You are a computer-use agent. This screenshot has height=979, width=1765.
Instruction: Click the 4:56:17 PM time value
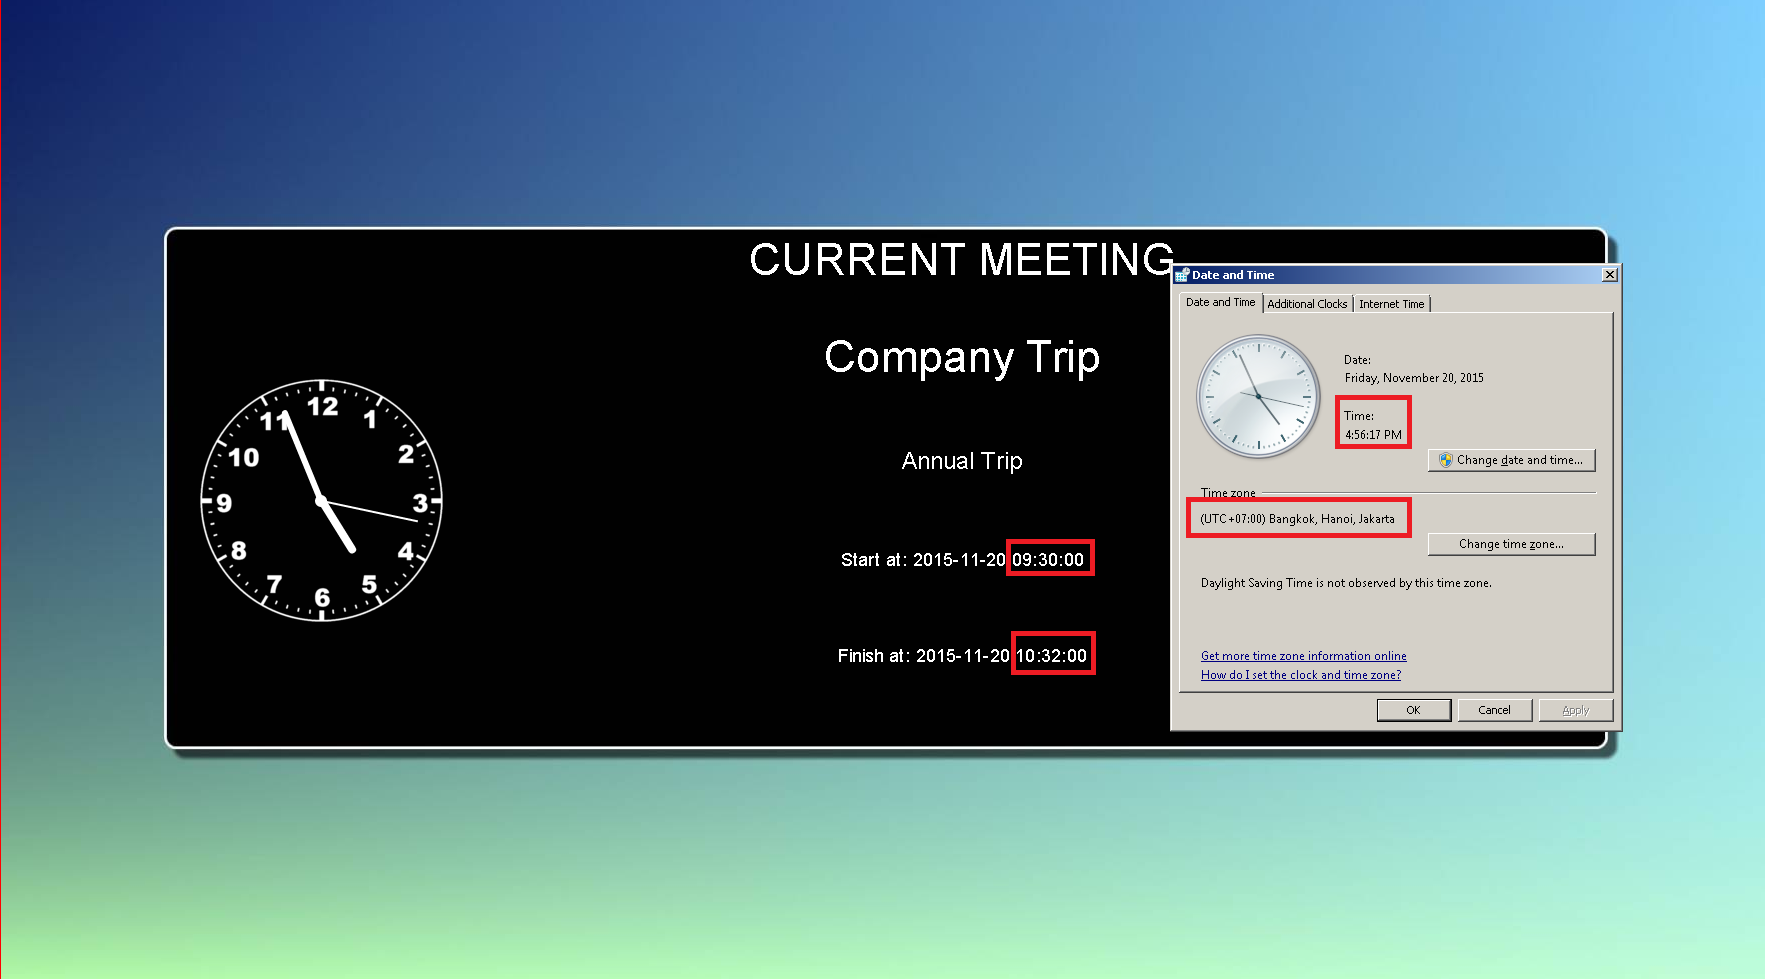[x=1373, y=435]
